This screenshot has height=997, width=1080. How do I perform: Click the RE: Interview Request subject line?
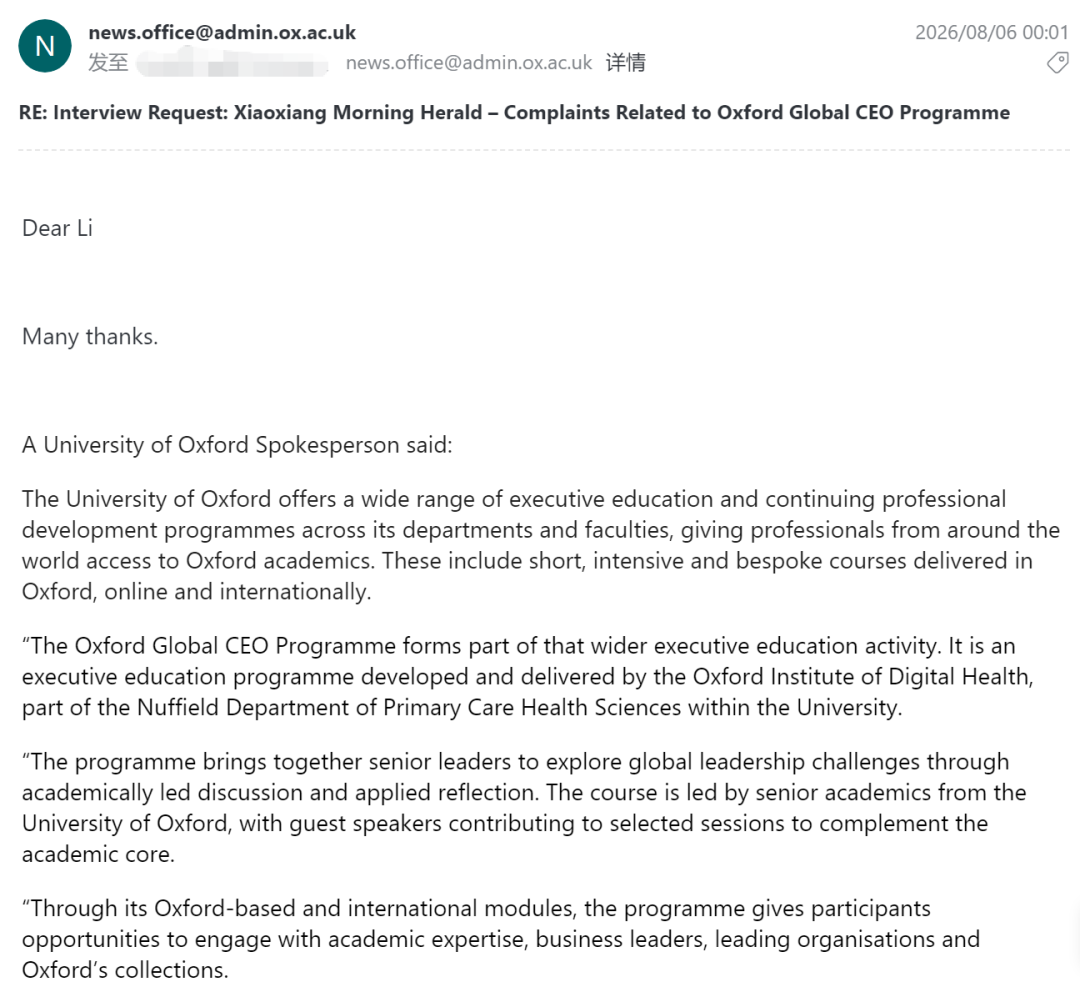(x=515, y=112)
